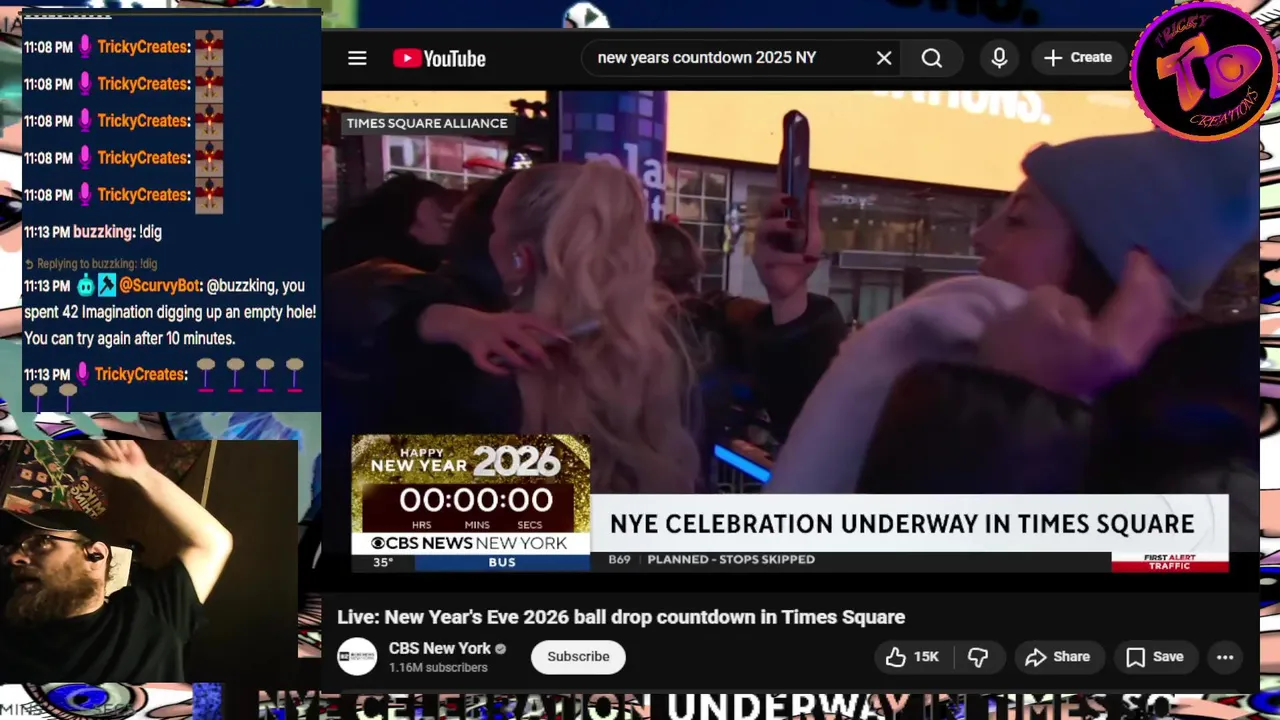The image size is (1280, 720).
Task: Clear the search box with X
Action: 884,58
